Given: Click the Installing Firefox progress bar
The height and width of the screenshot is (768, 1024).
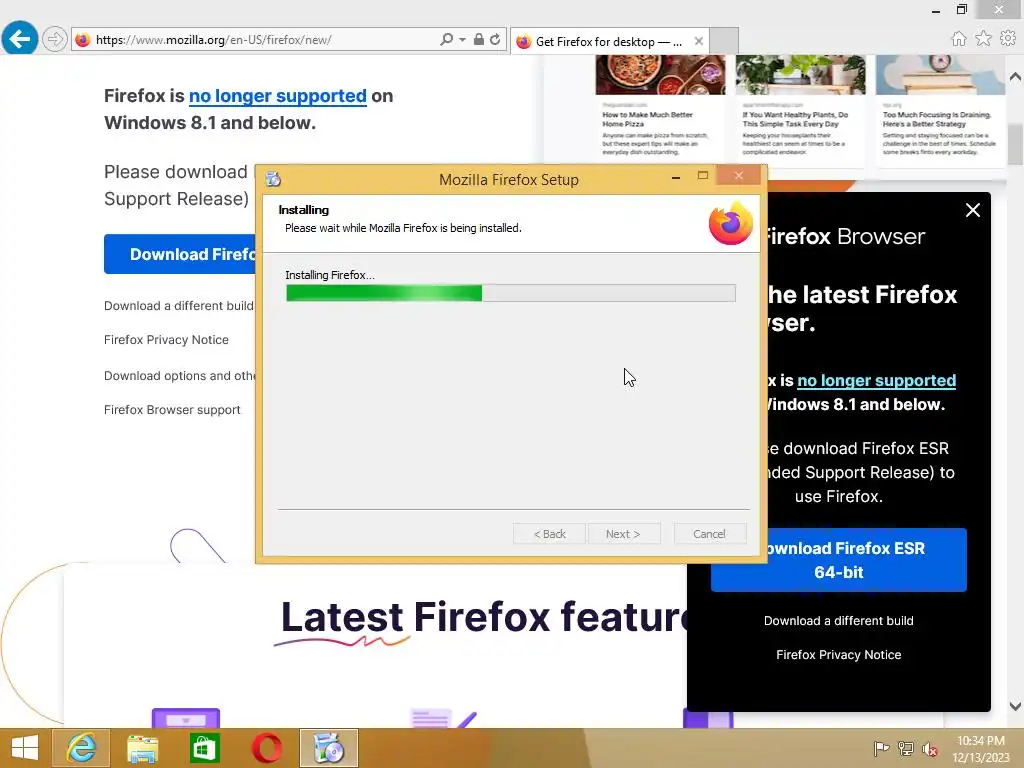Looking at the screenshot, I should (511, 293).
